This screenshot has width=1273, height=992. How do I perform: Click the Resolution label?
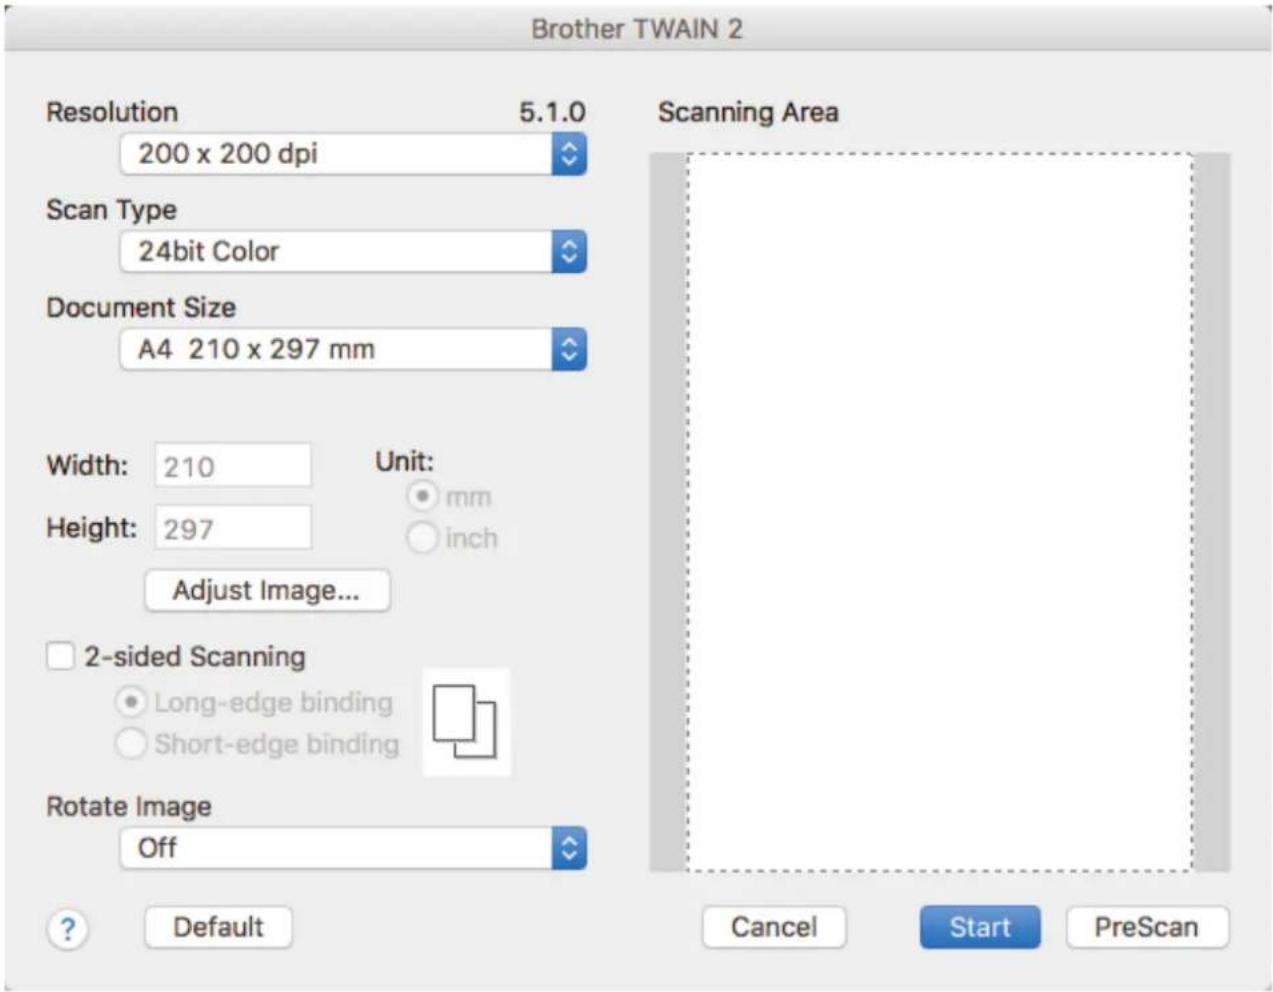coord(112,112)
